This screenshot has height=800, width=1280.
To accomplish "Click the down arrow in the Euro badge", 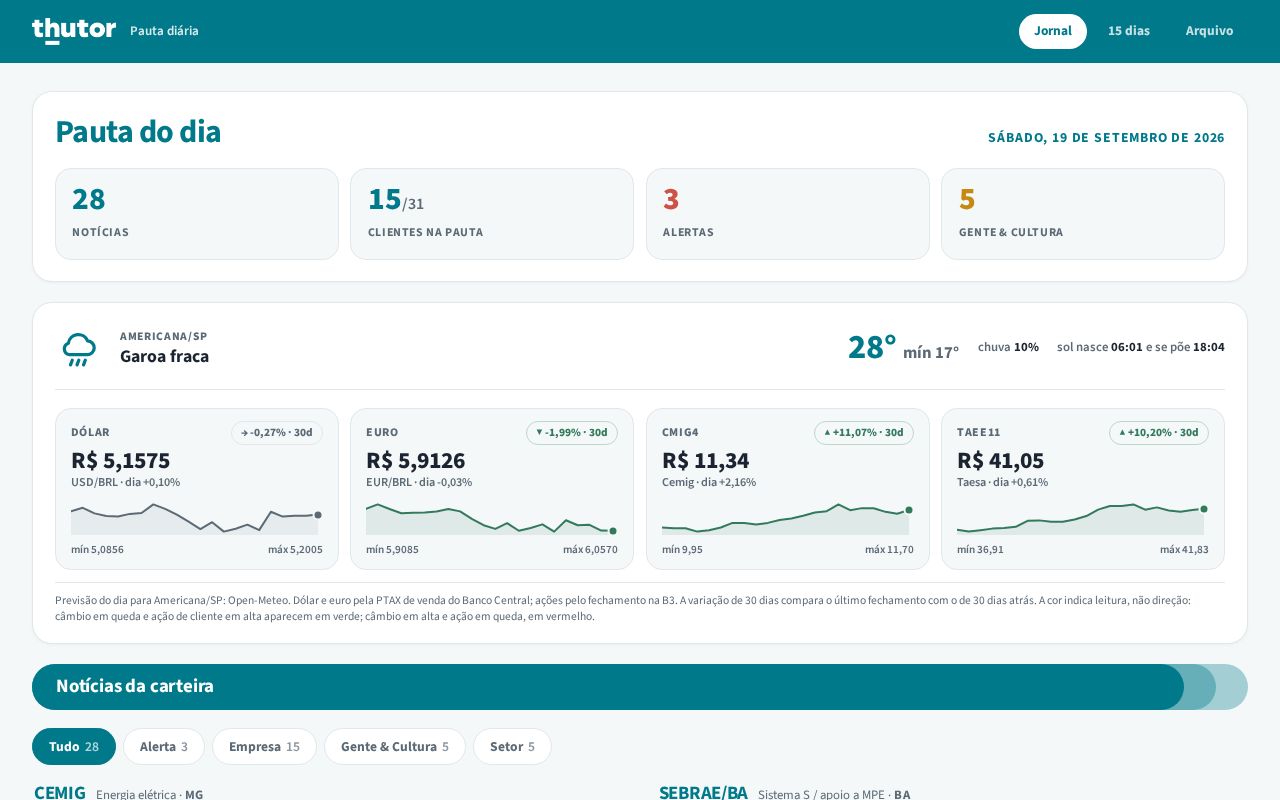I will click(x=539, y=432).
